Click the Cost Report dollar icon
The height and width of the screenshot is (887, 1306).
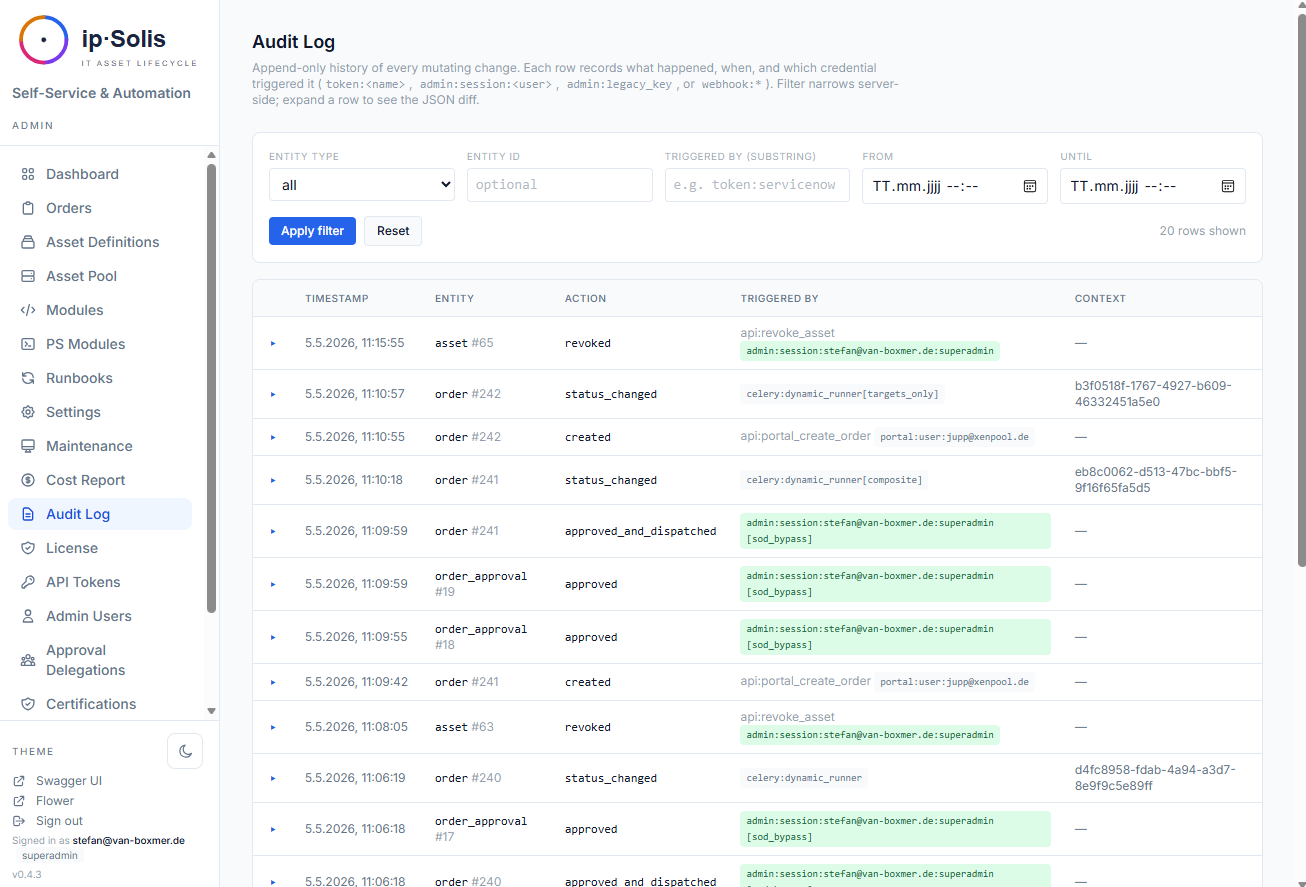pyautogui.click(x=28, y=480)
